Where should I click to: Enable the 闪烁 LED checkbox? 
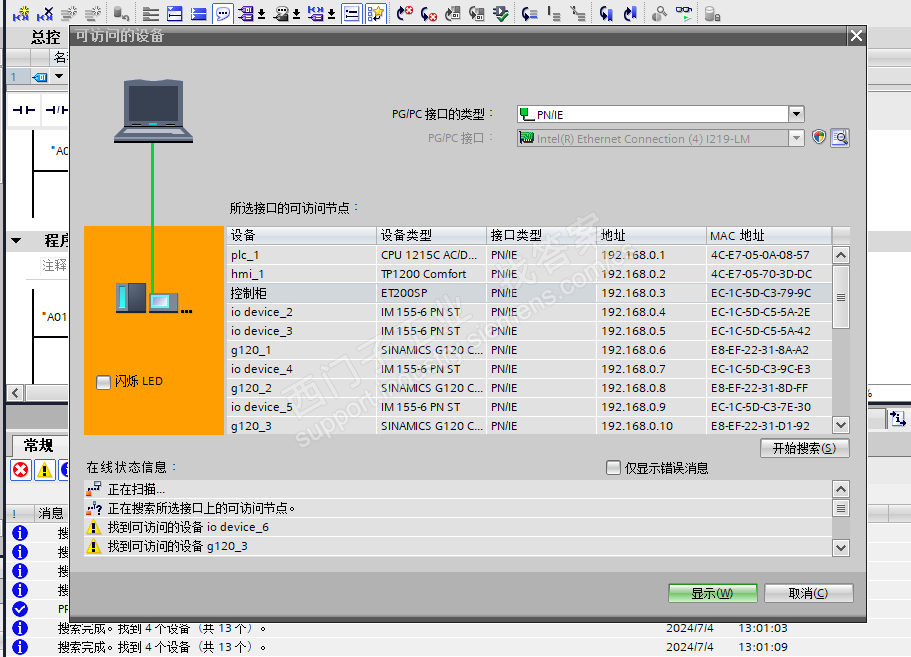[x=103, y=382]
